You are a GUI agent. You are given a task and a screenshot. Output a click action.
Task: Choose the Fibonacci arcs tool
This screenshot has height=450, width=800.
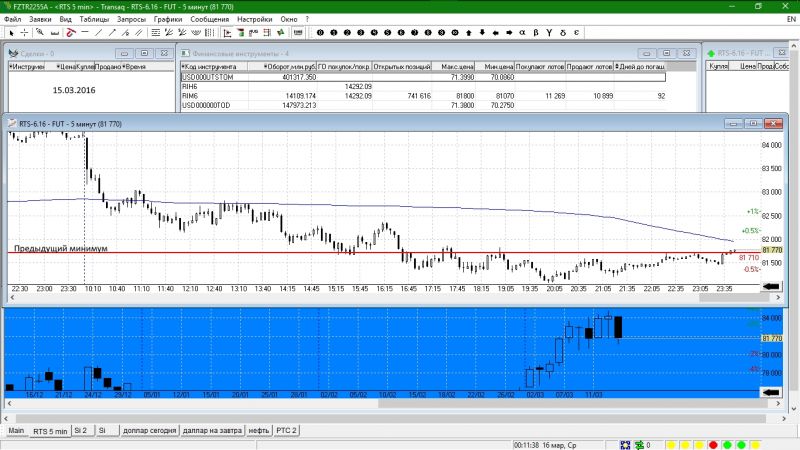coord(196,33)
